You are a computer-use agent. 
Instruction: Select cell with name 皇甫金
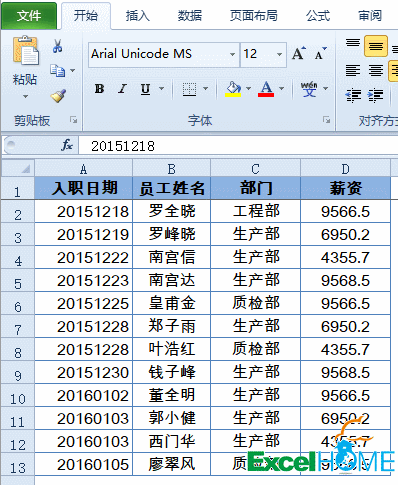pos(172,303)
